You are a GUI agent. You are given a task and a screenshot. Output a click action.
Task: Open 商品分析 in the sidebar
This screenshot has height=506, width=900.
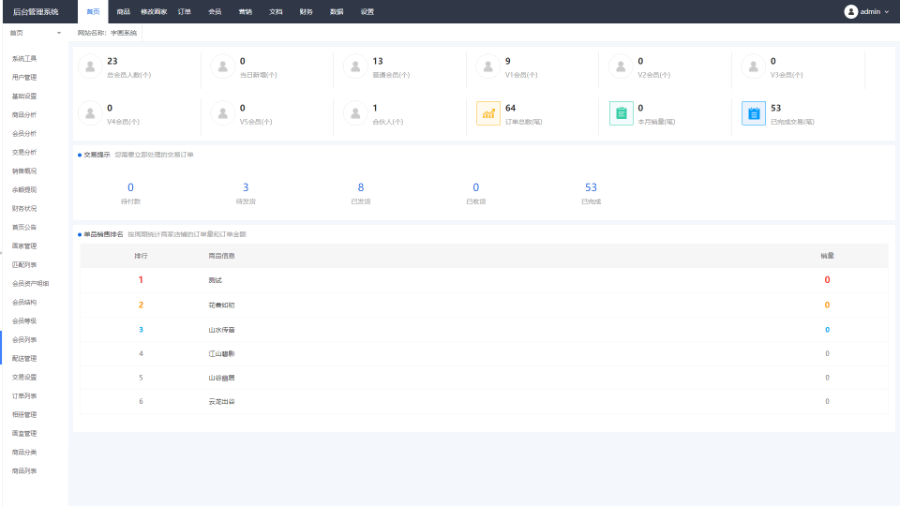point(24,115)
